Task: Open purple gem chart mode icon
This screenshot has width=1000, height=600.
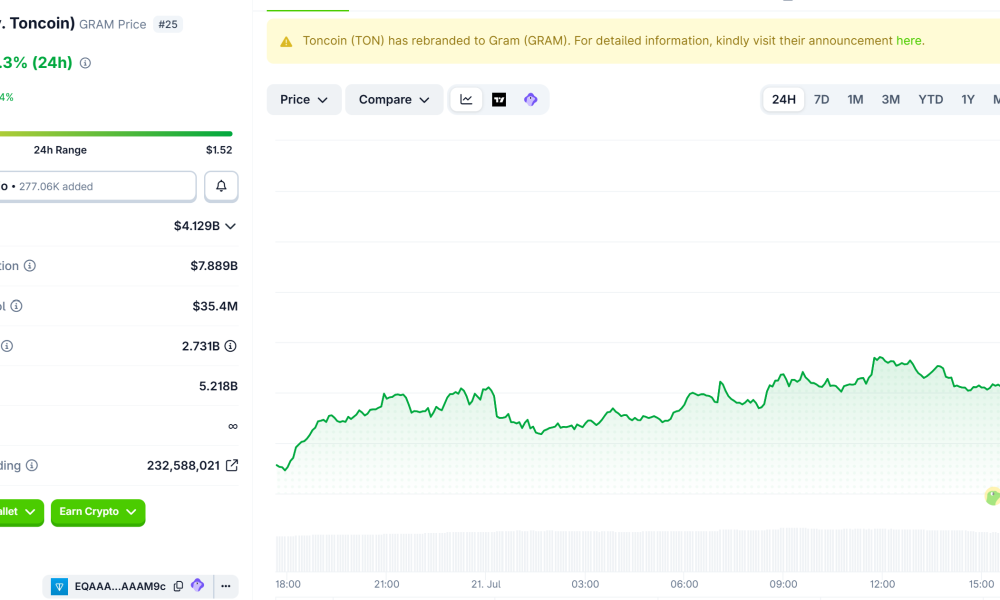Action: coord(531,99)
